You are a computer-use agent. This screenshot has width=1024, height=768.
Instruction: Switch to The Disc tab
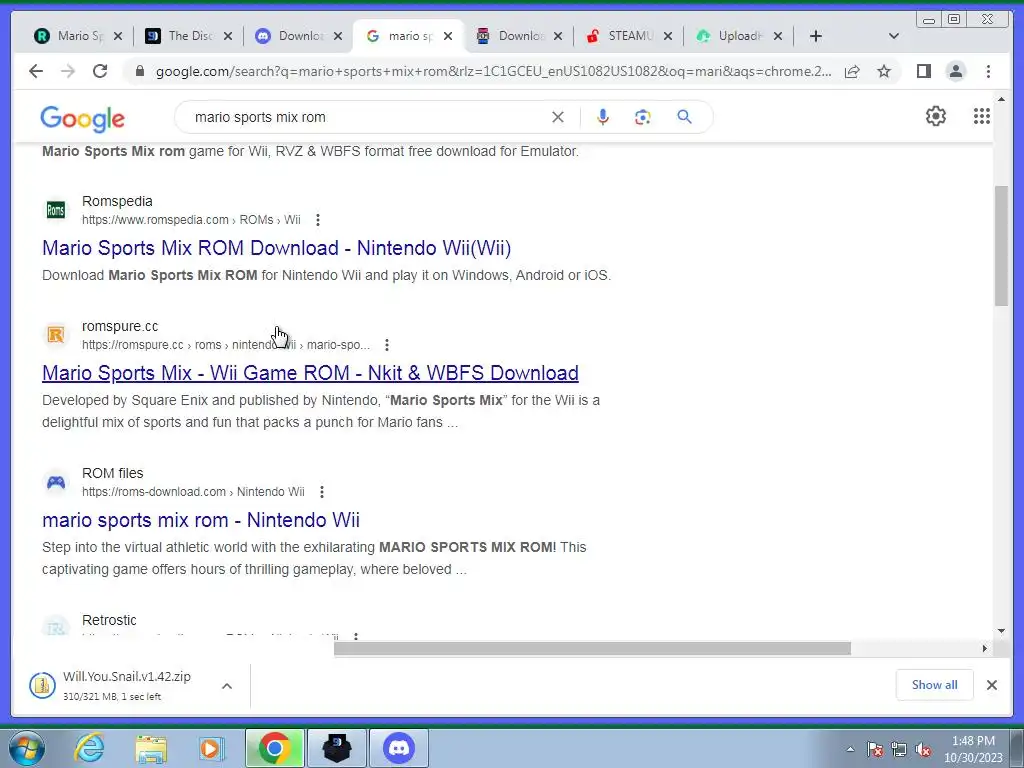click(x=190, y=36)
